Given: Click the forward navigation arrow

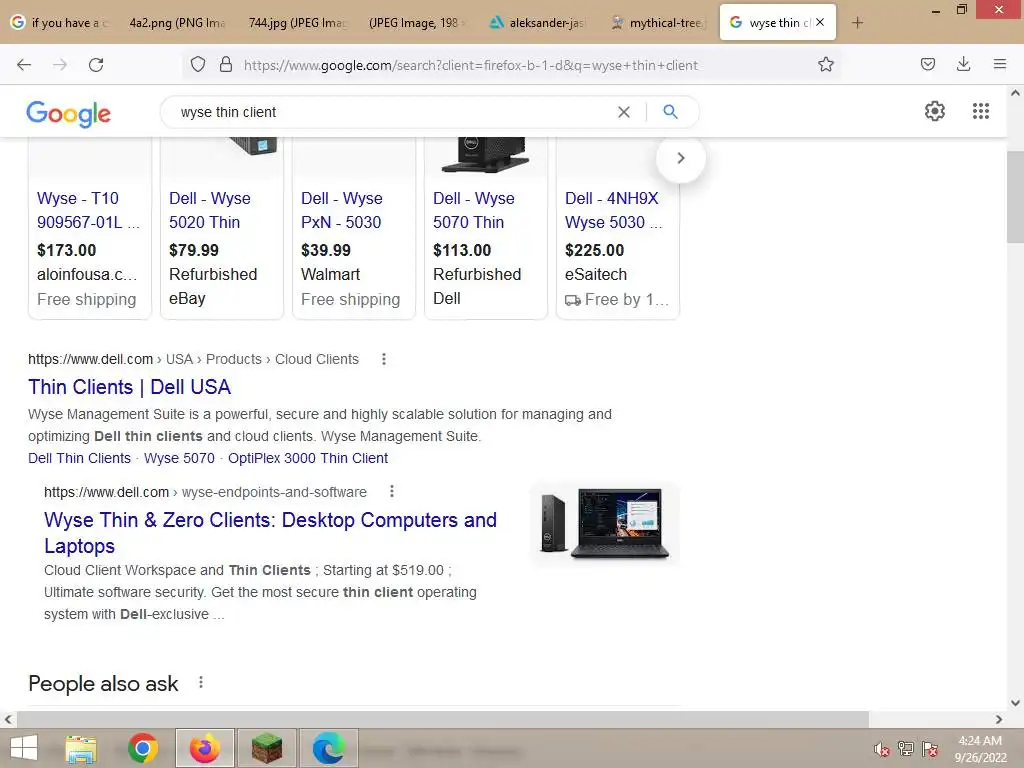Looking at the screenshot, I should tap(60, 65).
